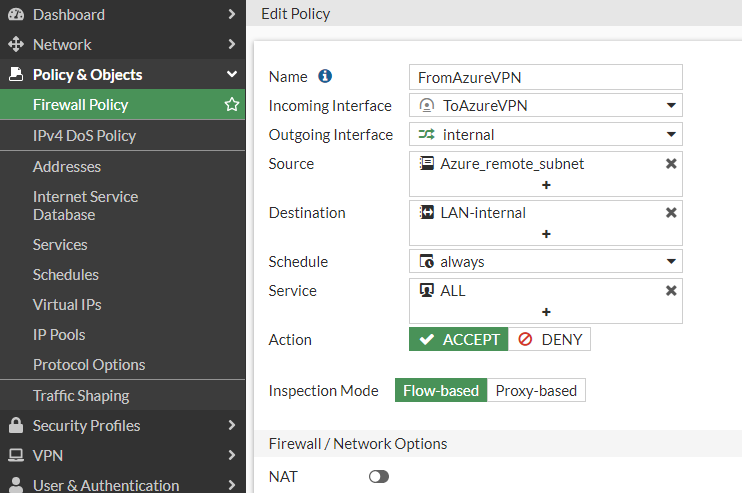
Task: Click the favorite star on Firewall Policy
Action: click(231, 105)
